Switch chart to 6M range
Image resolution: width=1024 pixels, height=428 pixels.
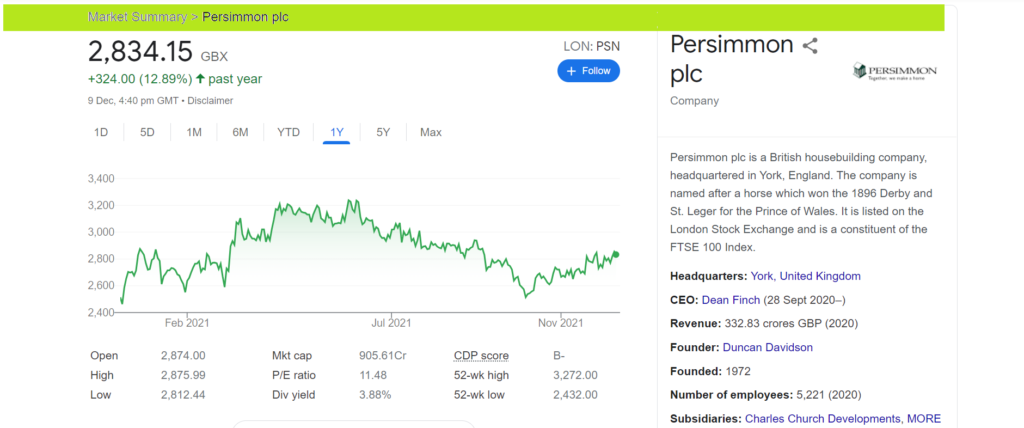[240, 132]
